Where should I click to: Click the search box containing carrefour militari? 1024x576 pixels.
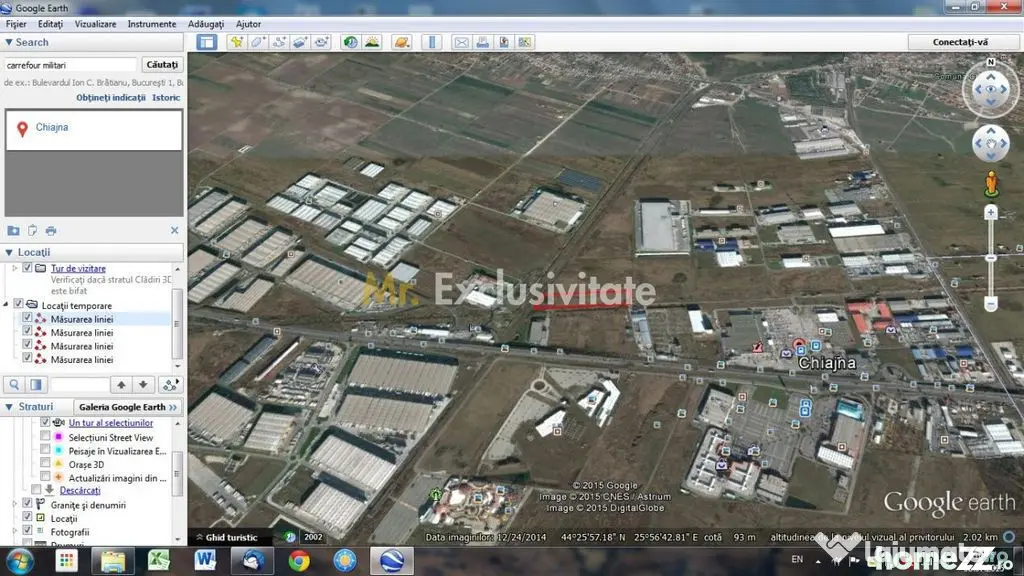pyautogui.click(x=71, y=65)
